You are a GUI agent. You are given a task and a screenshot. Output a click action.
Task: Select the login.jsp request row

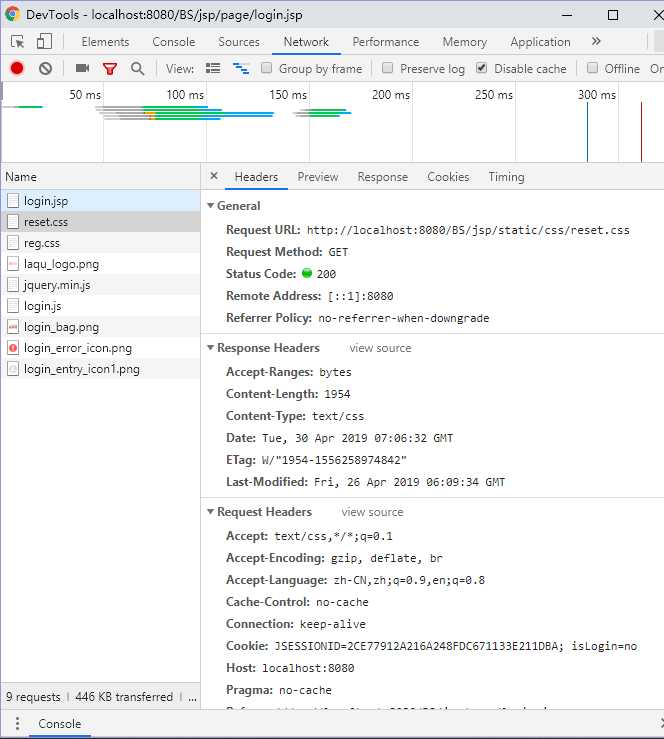tap(100, 201)
